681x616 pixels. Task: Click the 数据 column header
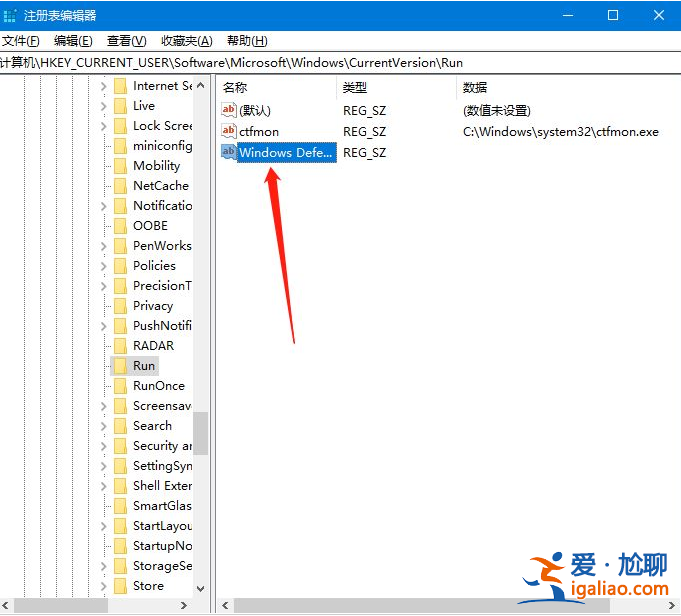[x=569, y=87]
